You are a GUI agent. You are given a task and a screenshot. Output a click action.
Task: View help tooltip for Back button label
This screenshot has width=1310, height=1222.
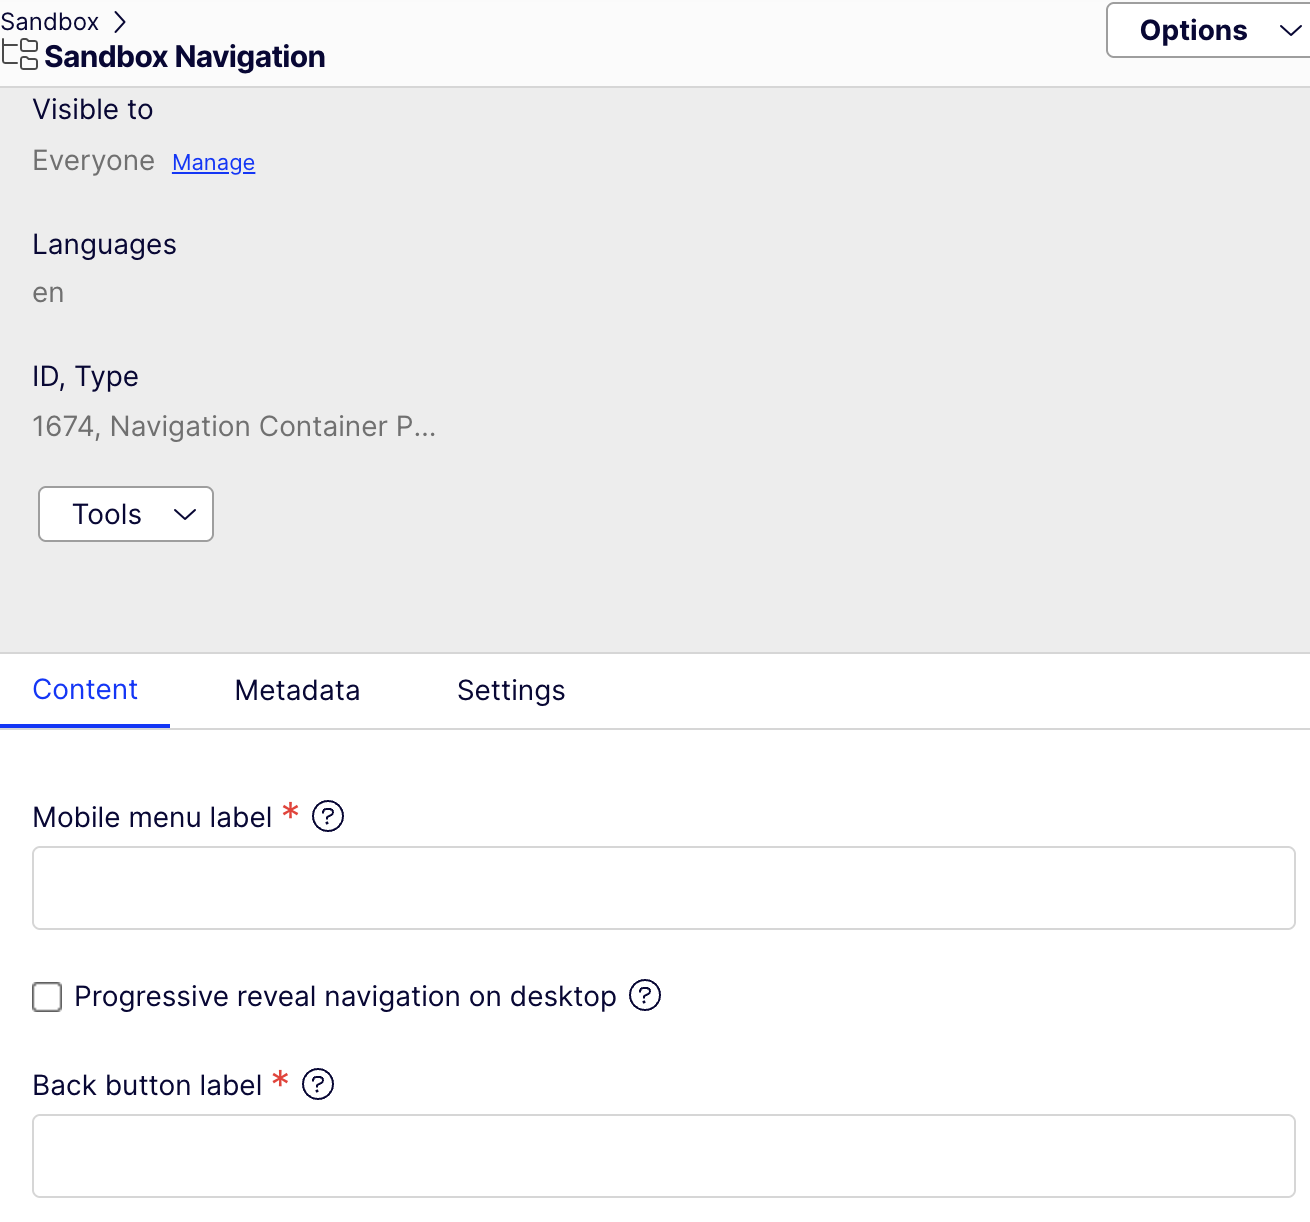[318, 1084]
